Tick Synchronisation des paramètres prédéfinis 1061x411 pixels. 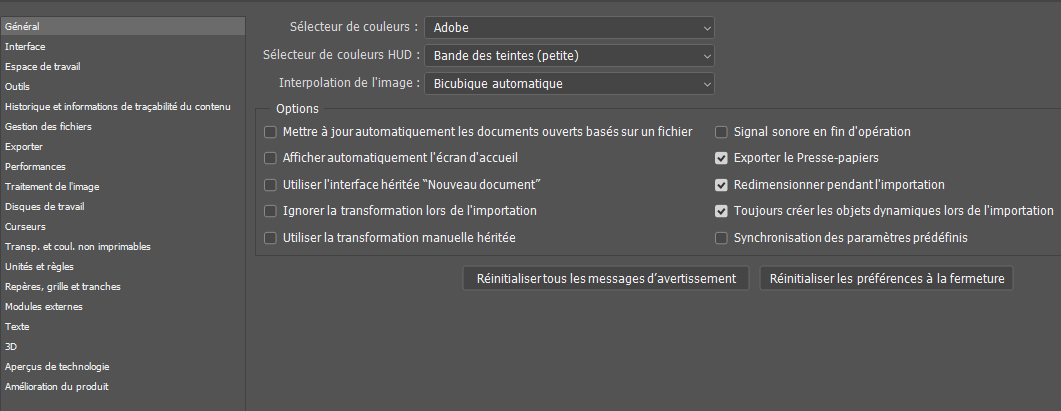[721, 238]
